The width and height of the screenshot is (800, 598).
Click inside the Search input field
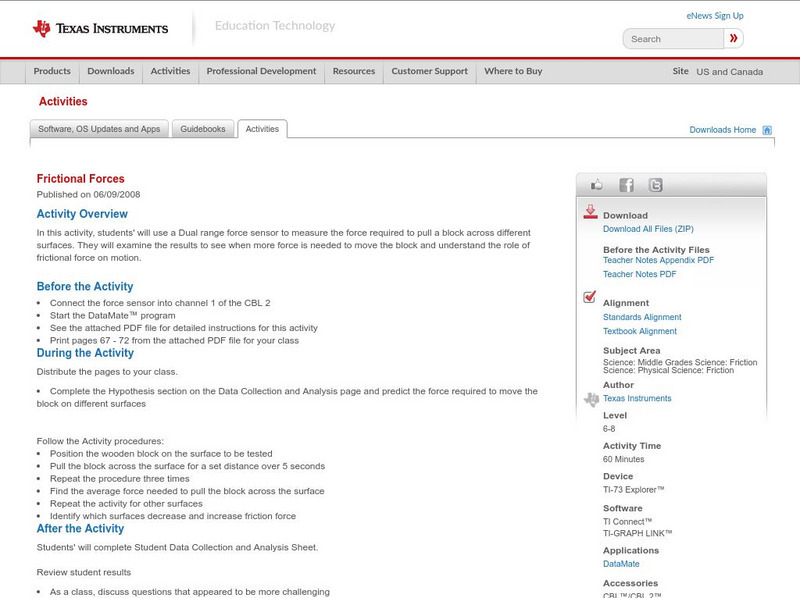672,38
